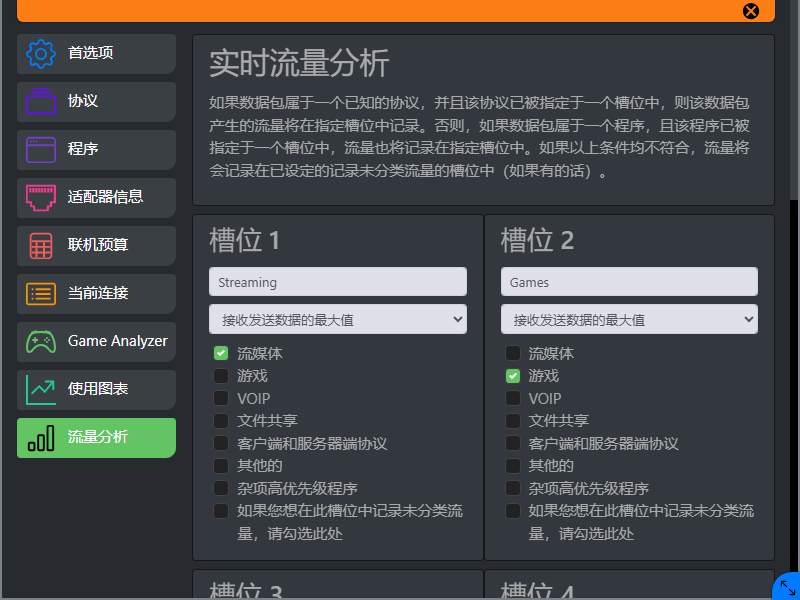Click the blue expand arrow in bottom-right corner
800x600 pixels.
pos(786,586)
